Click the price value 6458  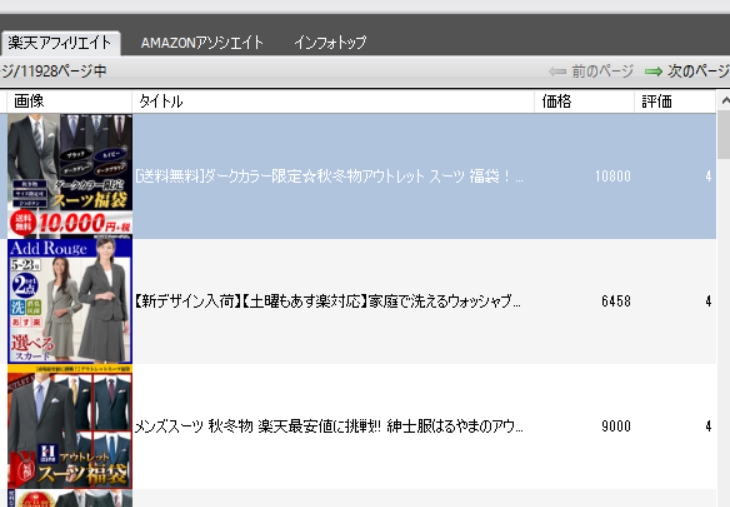pos(616,301)
